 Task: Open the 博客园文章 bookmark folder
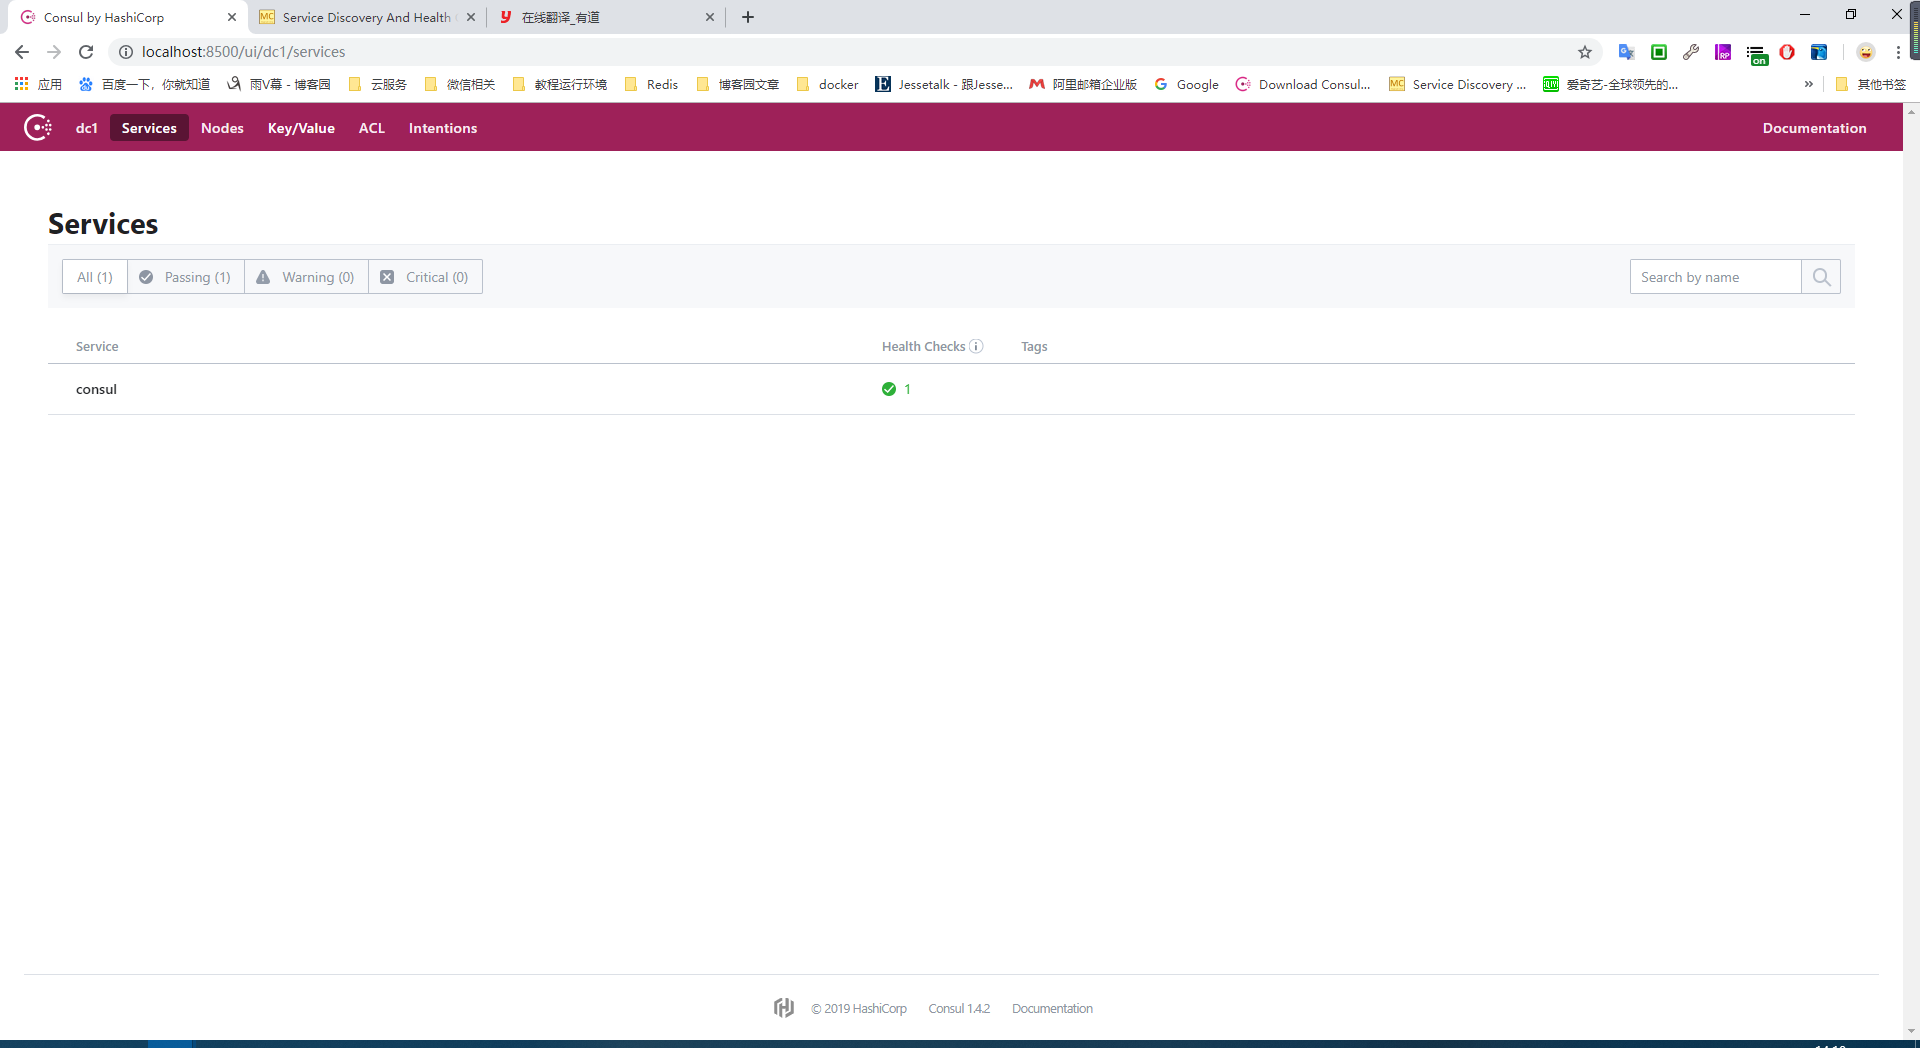[738, 84]
